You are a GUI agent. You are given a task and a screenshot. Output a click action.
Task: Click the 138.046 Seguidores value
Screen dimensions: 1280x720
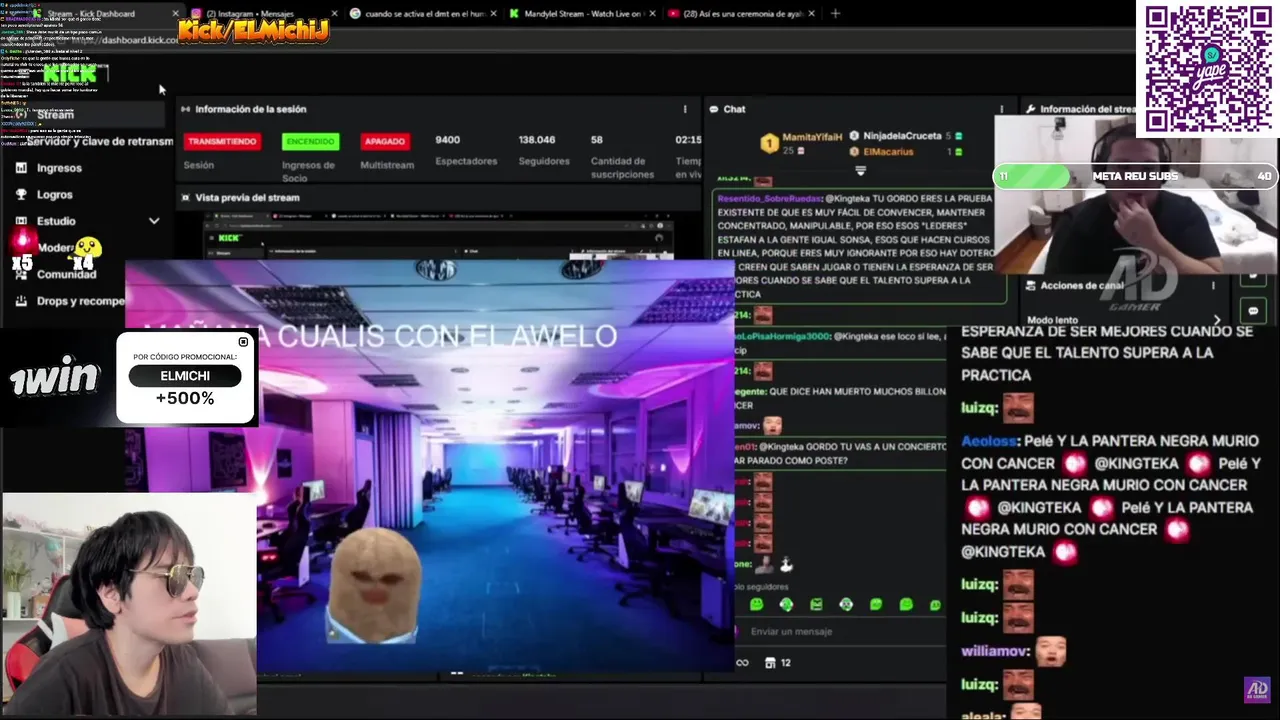click(537, 140)
